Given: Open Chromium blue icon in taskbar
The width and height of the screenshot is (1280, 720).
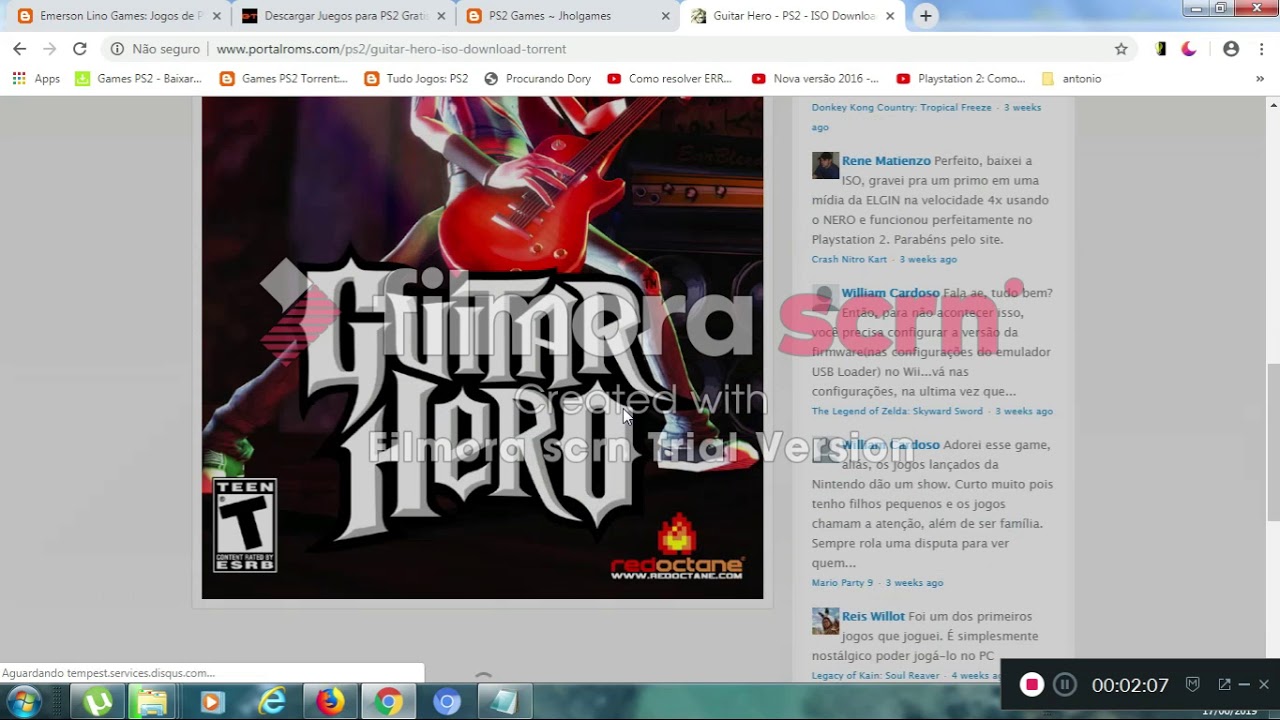Looking at the screenshot, I should (x=447, y=702).
